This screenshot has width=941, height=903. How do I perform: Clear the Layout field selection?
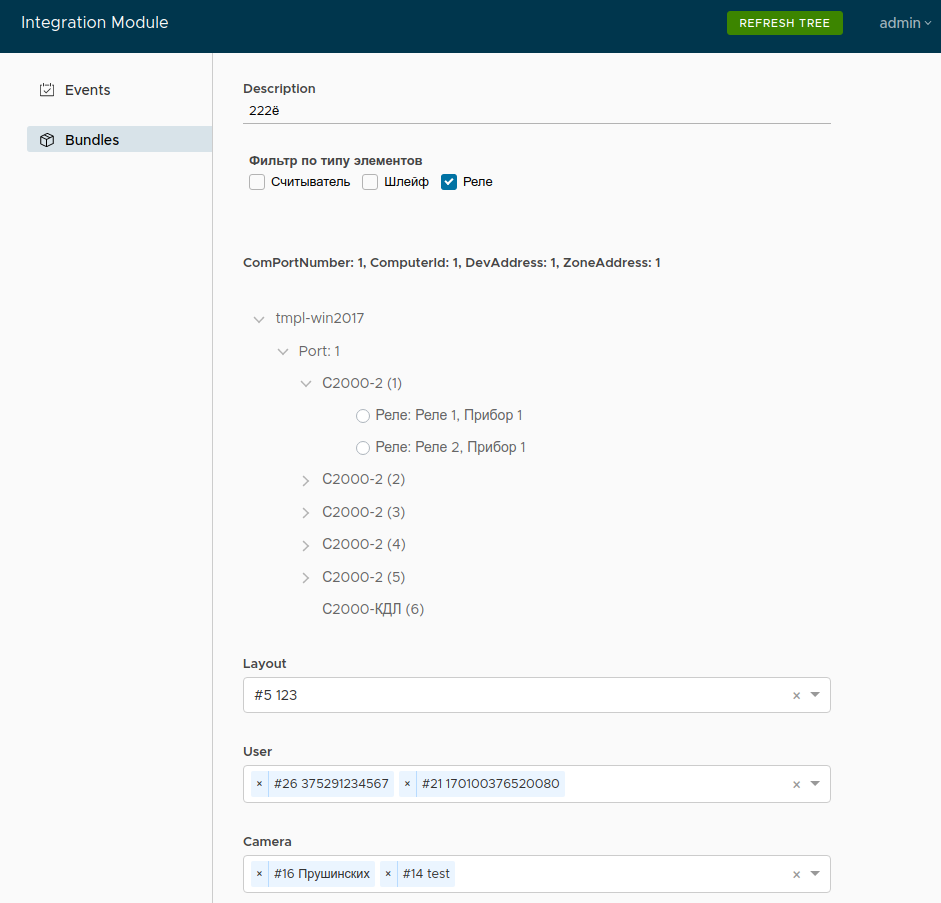[x=796, y=696]
